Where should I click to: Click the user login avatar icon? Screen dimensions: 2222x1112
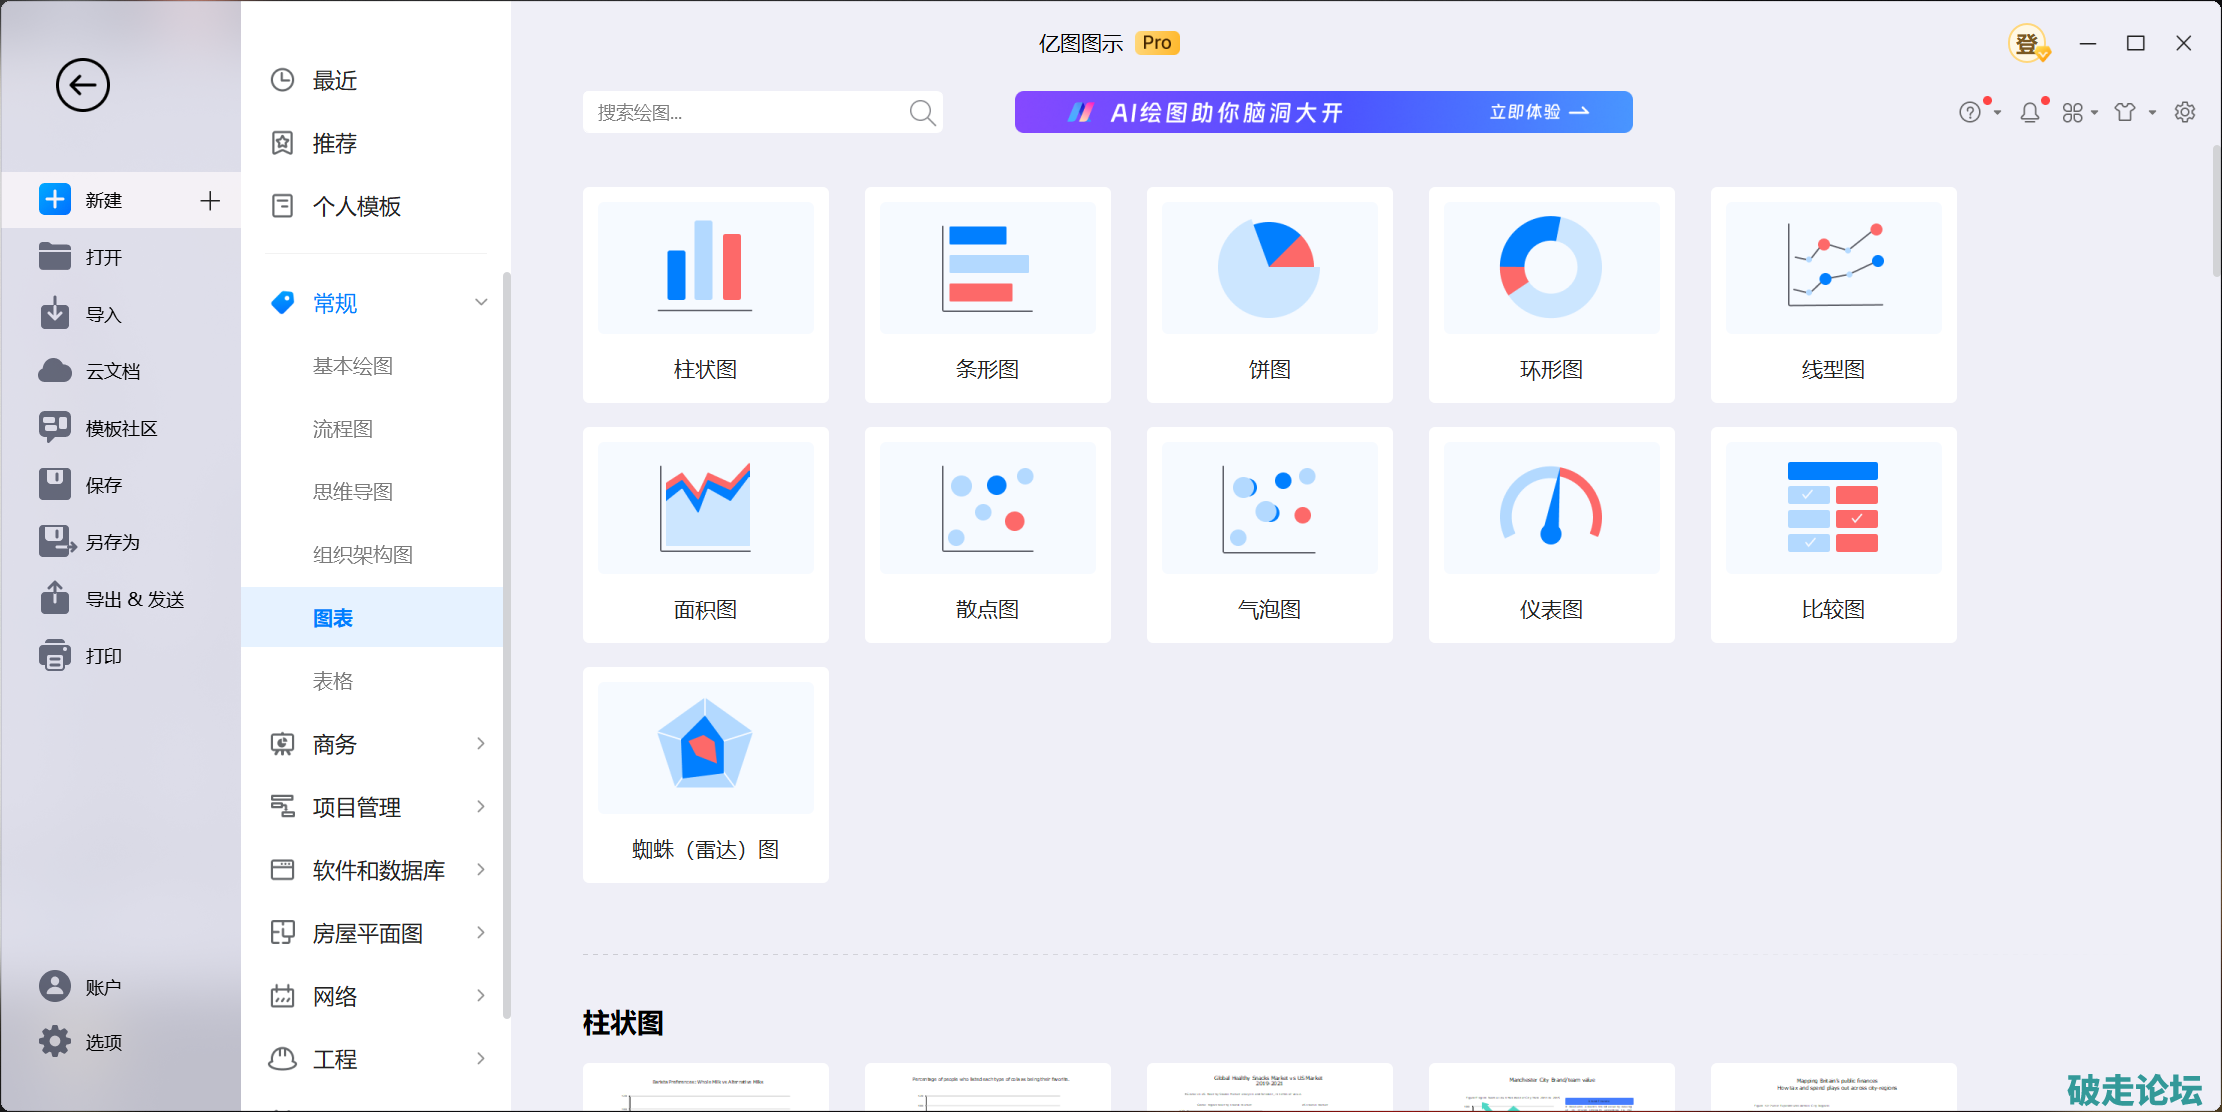[2027, 44]
